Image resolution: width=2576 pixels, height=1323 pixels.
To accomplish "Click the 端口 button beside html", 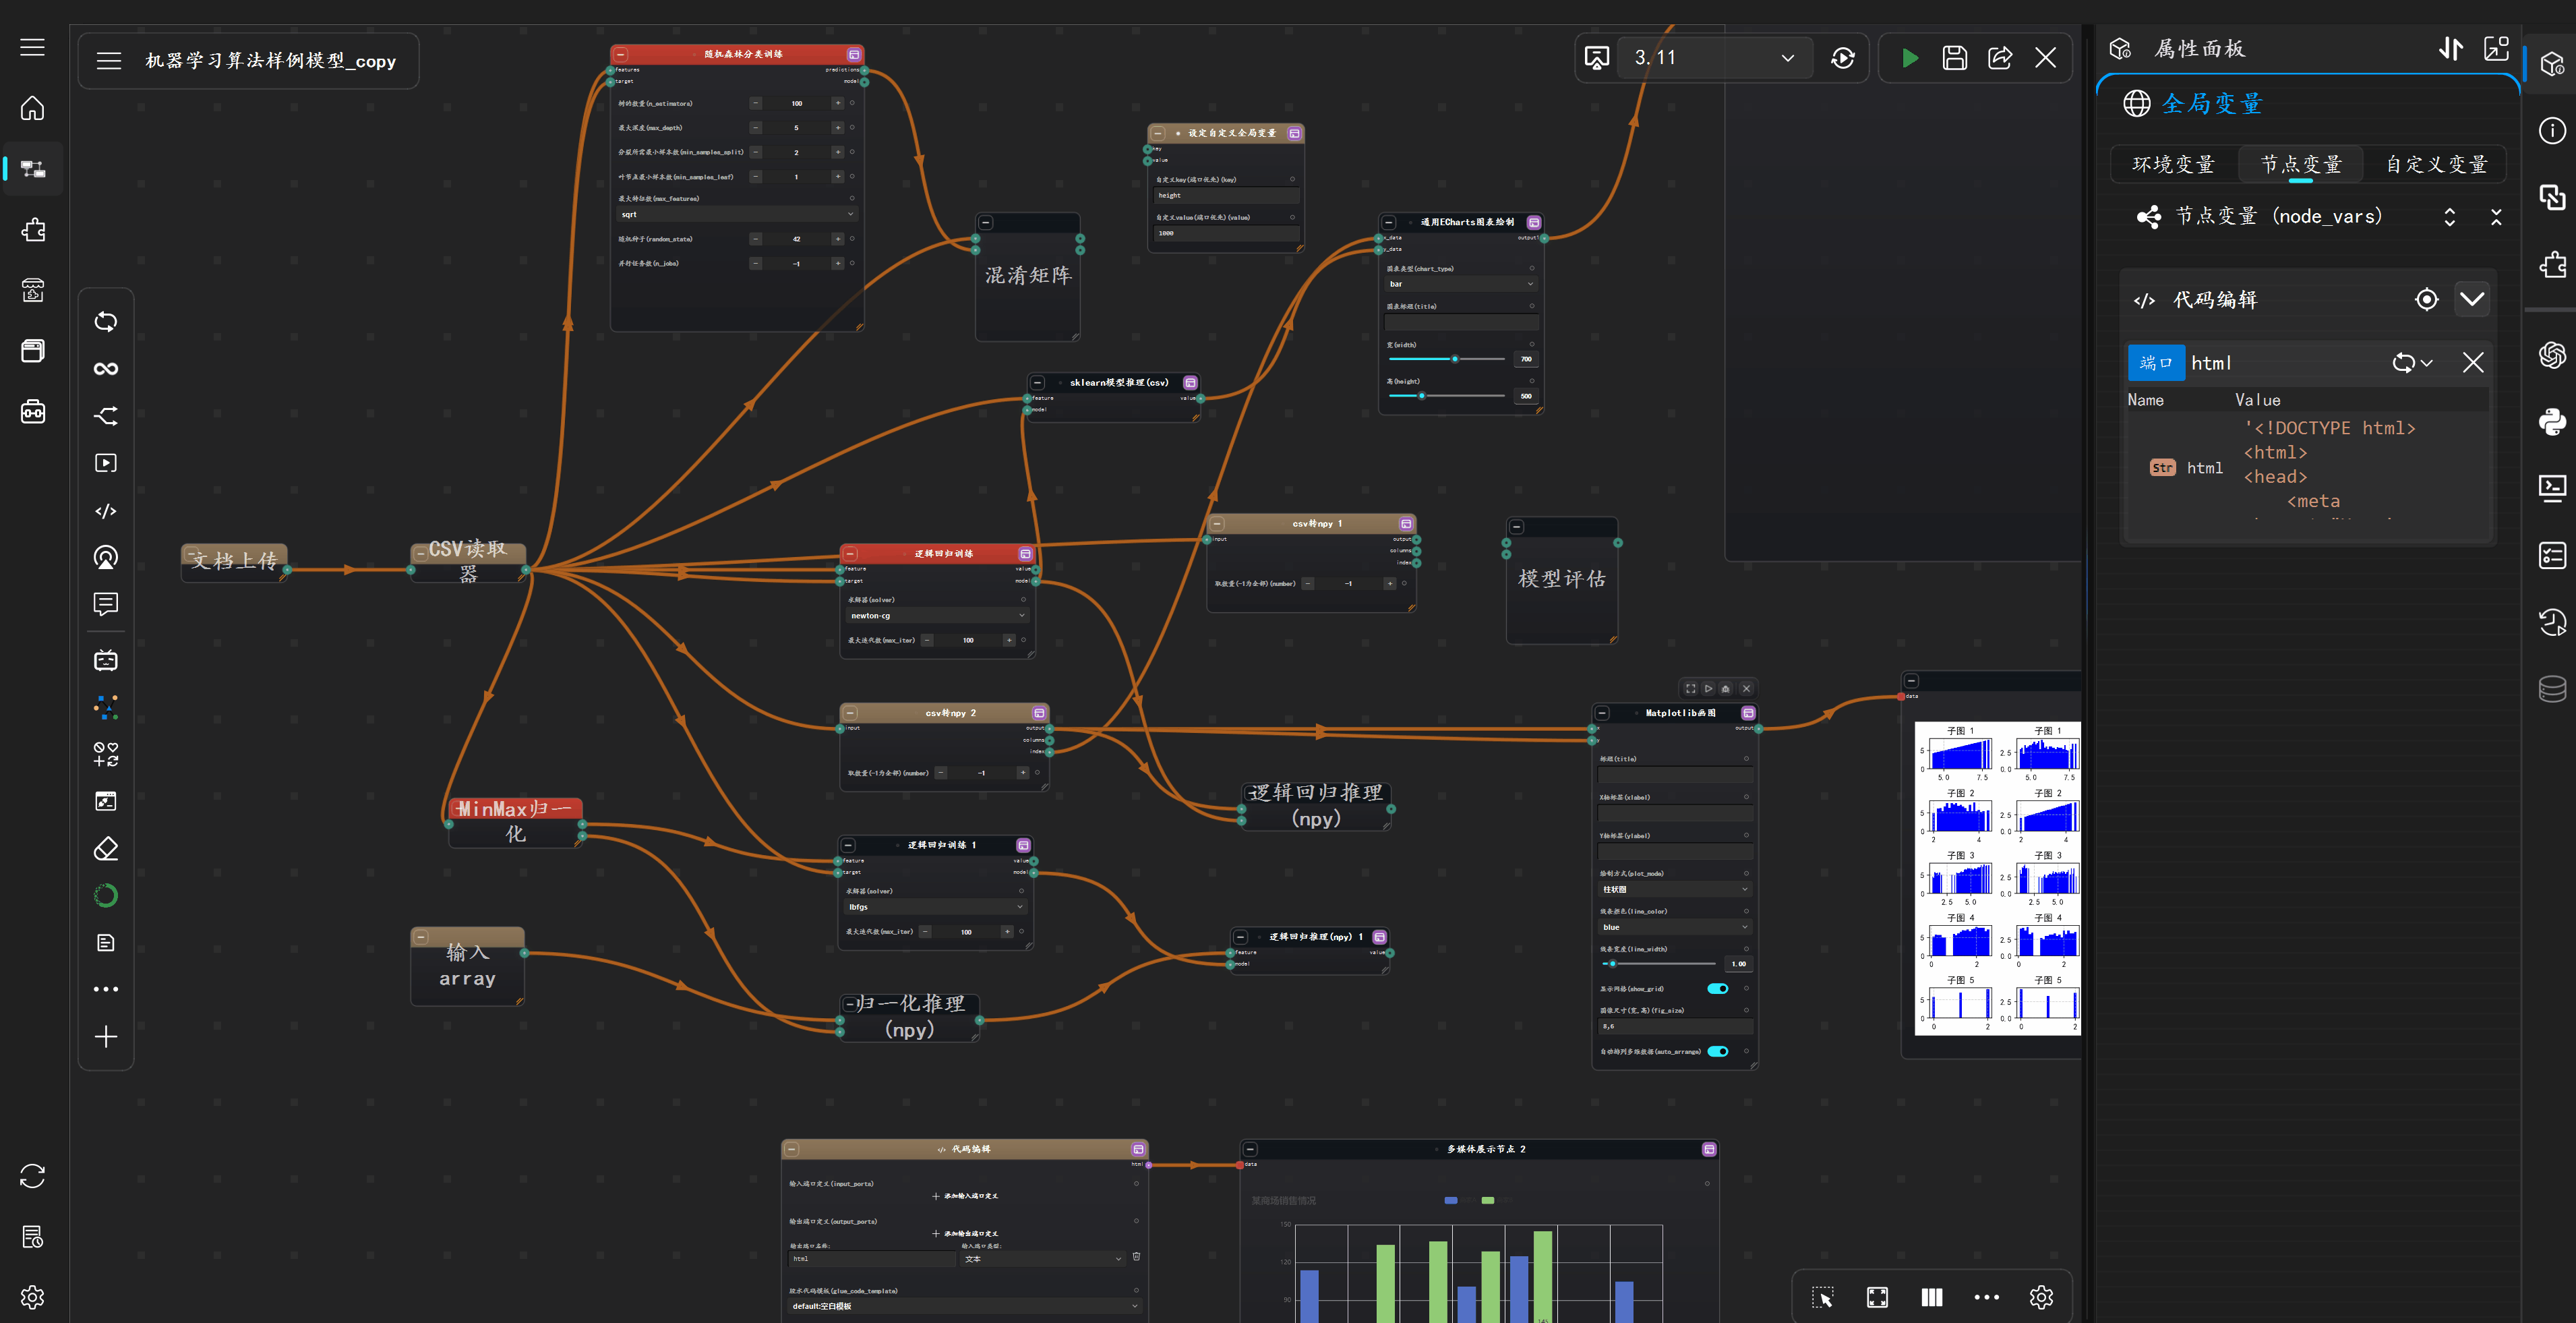I will [x=2155, y=363].
